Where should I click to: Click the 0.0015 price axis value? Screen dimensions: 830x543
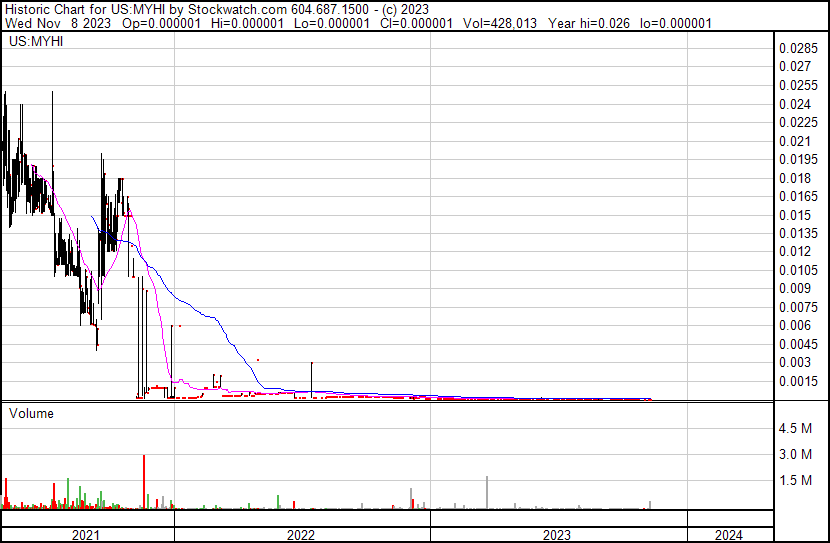[798, 382]
